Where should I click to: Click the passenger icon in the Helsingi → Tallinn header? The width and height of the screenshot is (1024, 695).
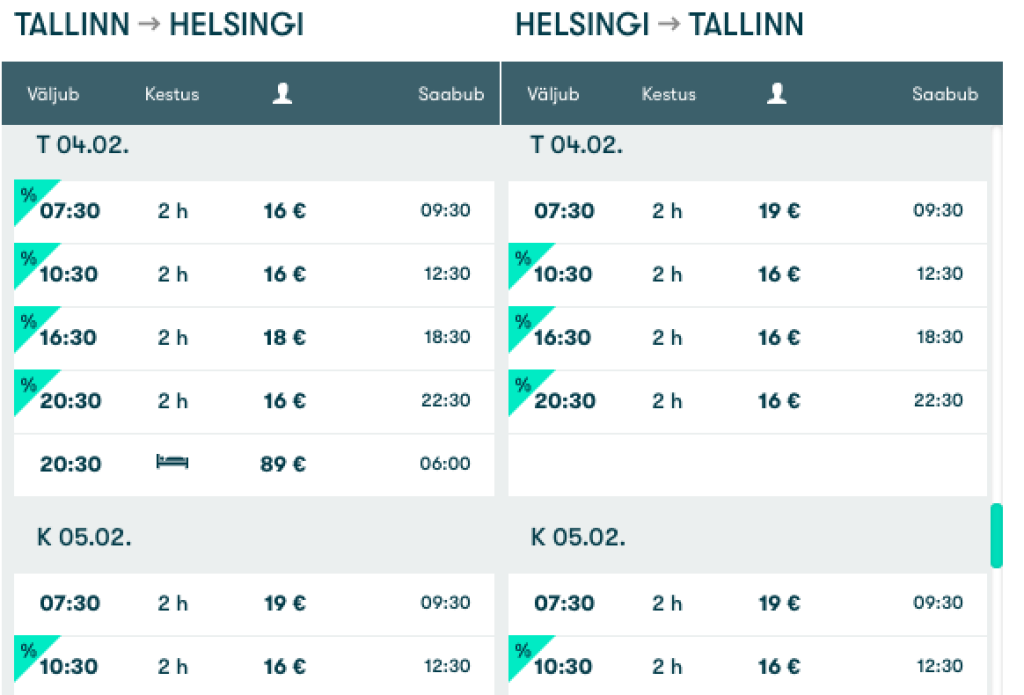click(x=776, y=94)
